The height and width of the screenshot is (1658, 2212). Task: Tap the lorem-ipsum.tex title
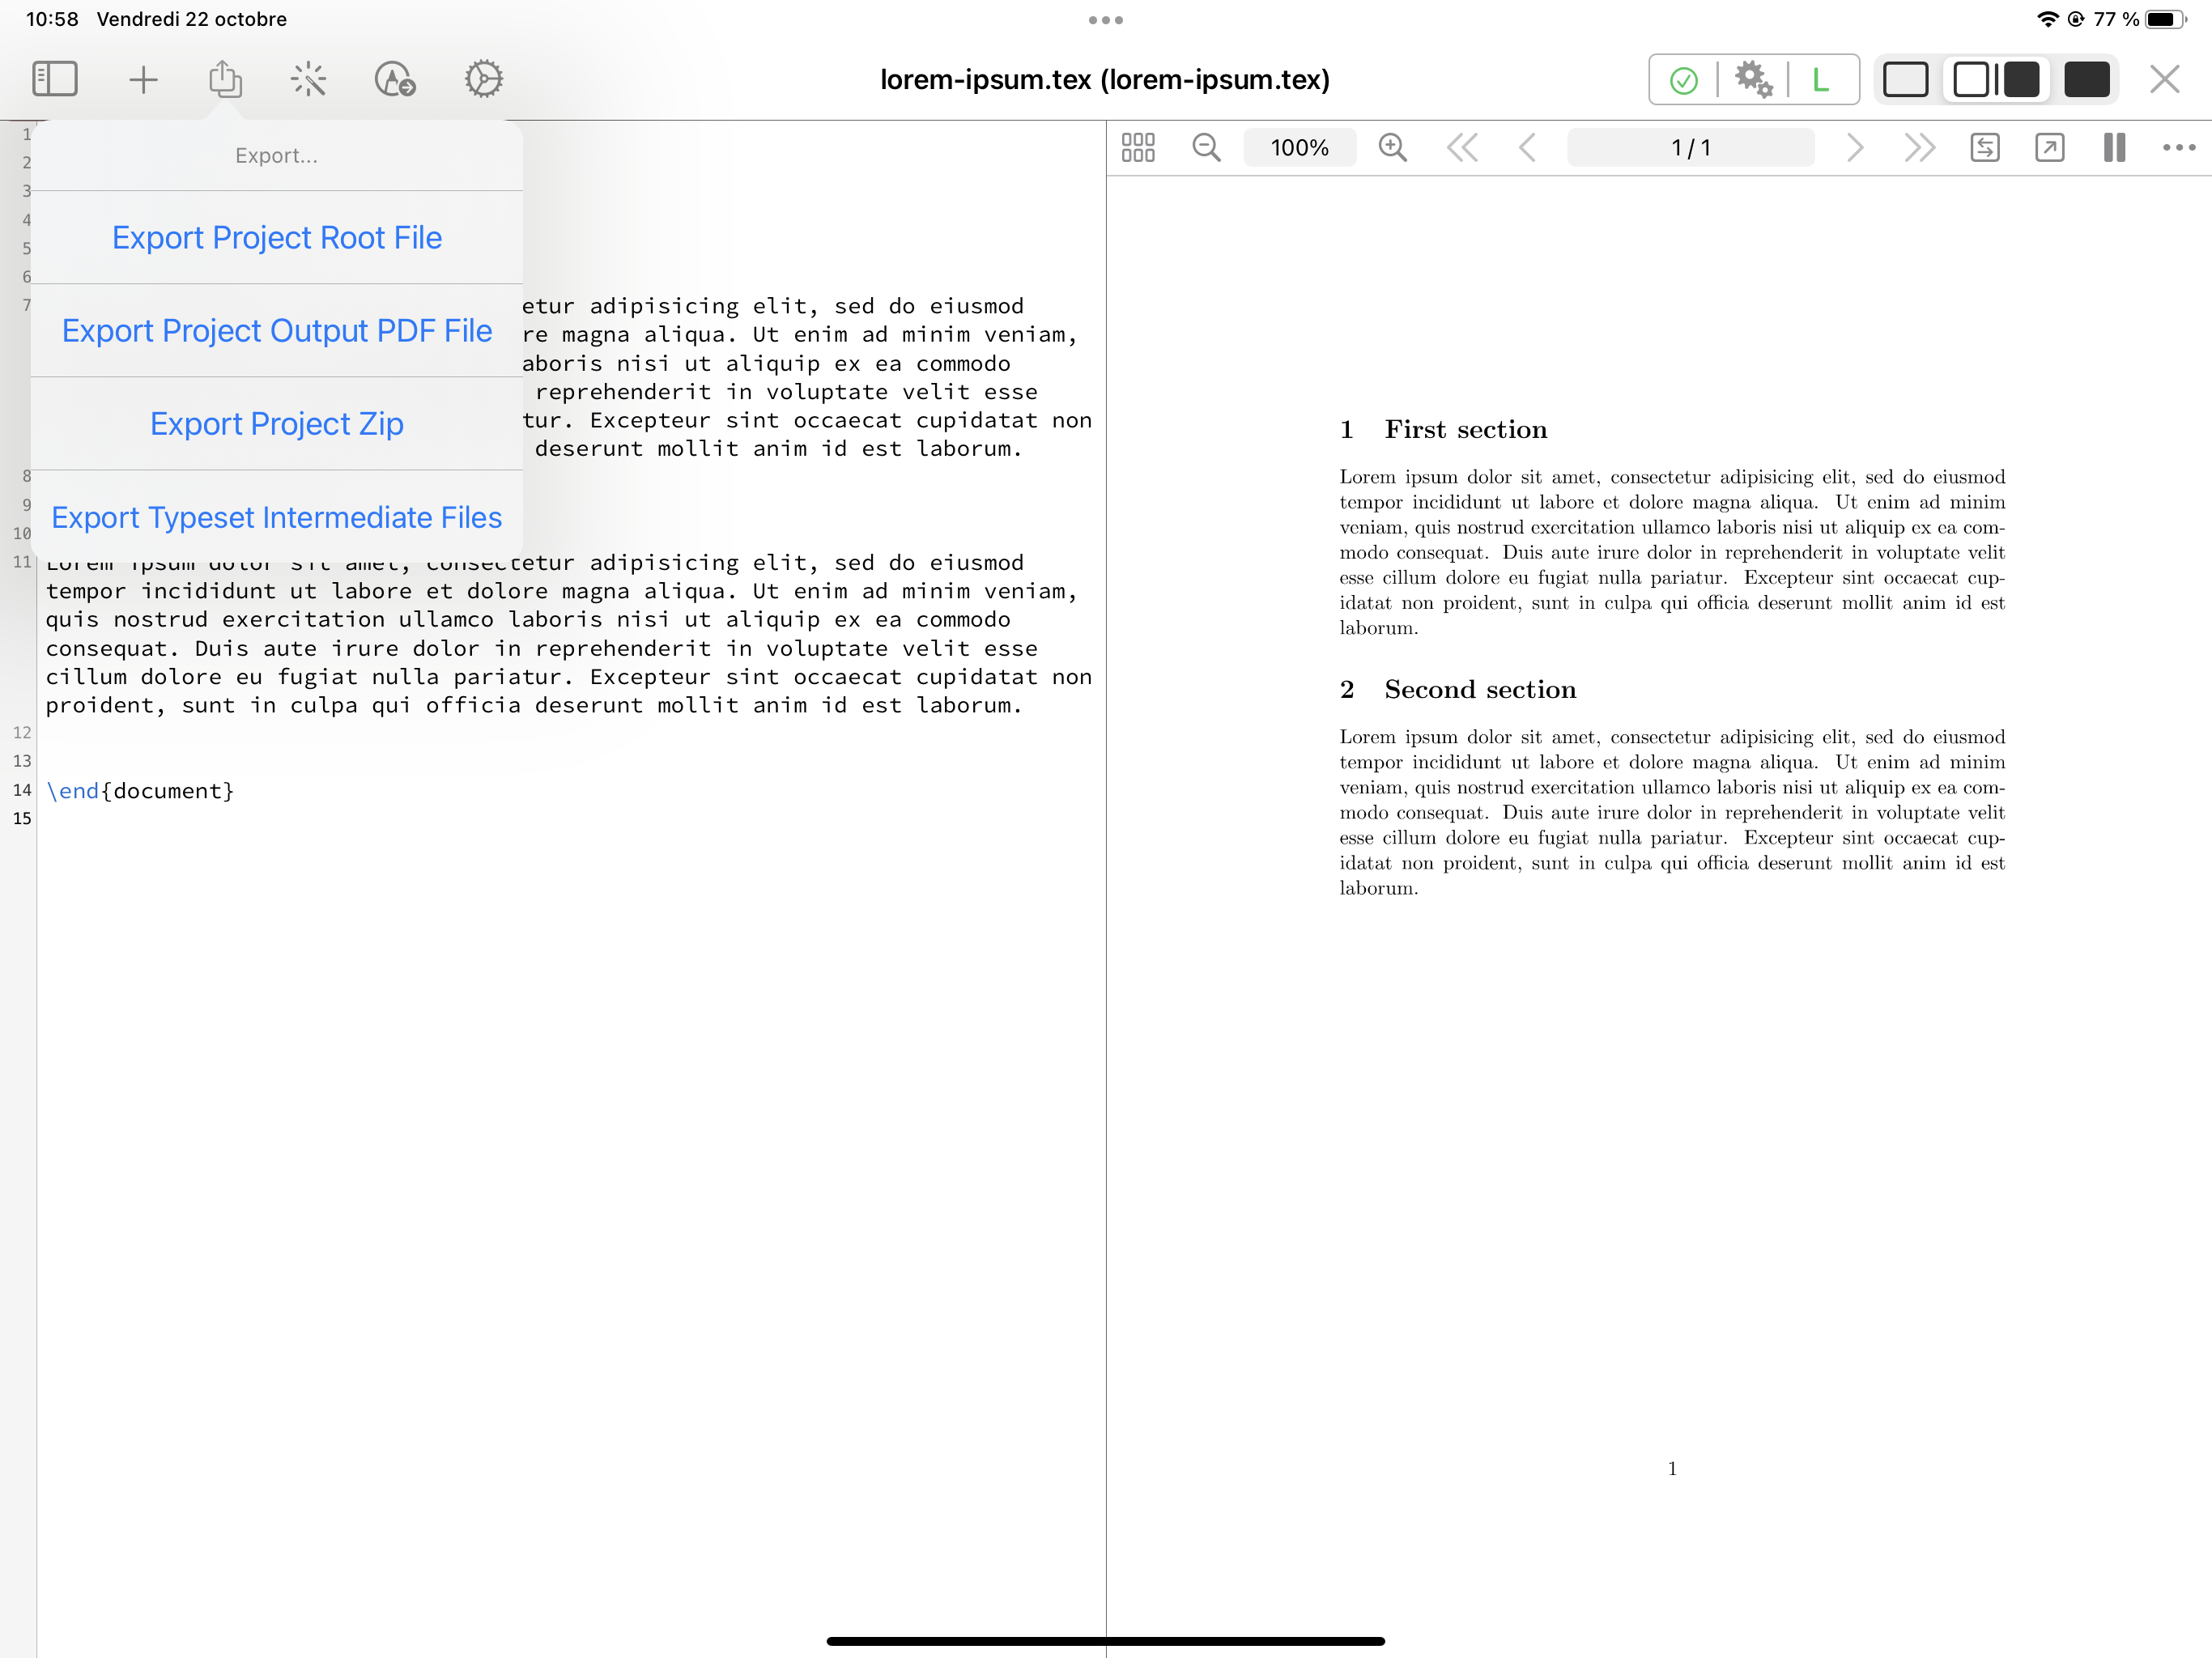(x=1105, y=79)
